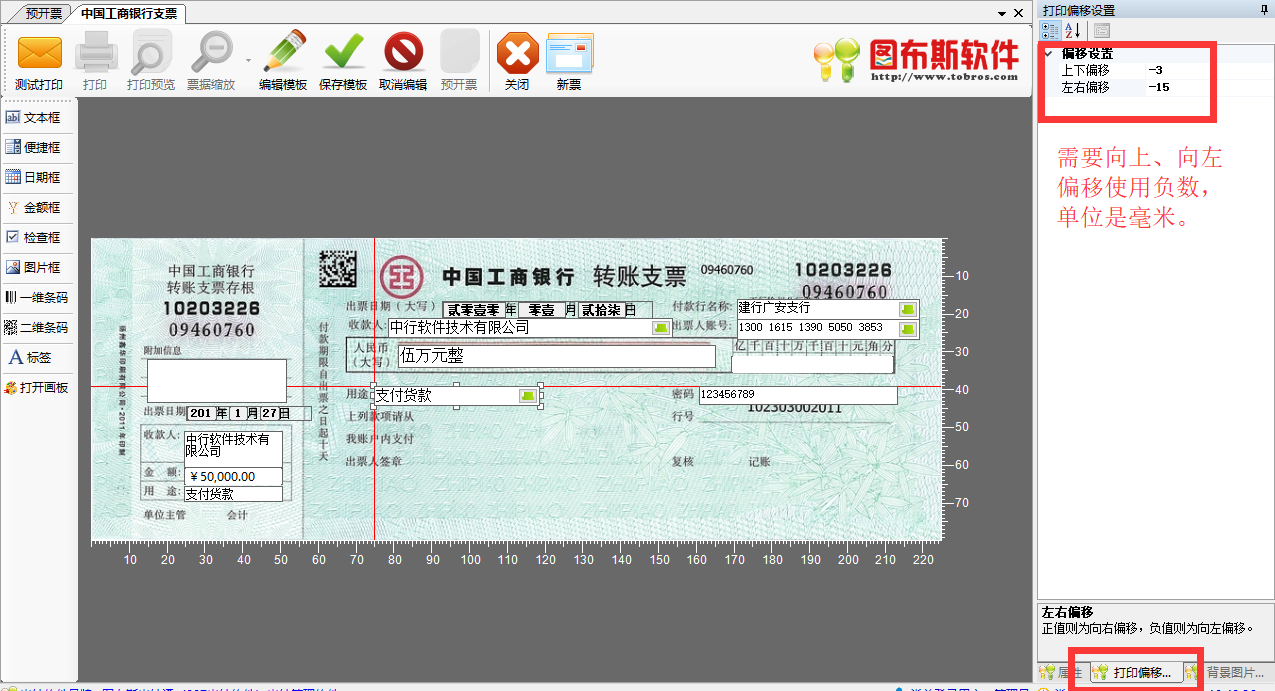Select the 日期框 tool
This screenshot has width=1275, height=691.
pos(40,176)
